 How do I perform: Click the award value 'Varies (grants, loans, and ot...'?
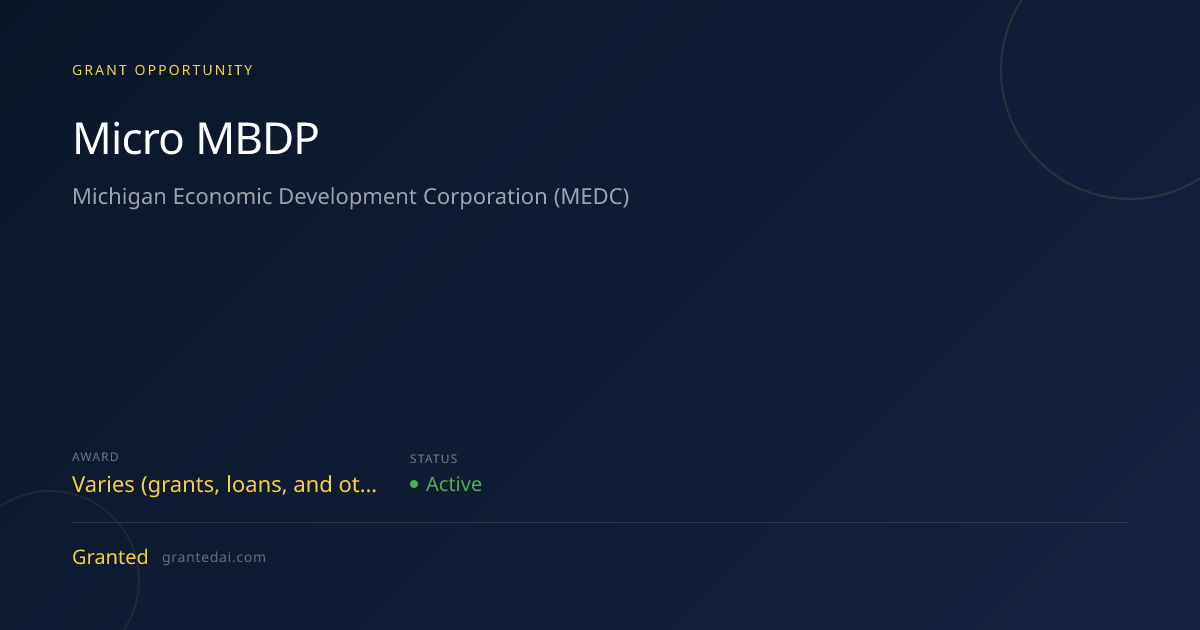click(225, 485)
